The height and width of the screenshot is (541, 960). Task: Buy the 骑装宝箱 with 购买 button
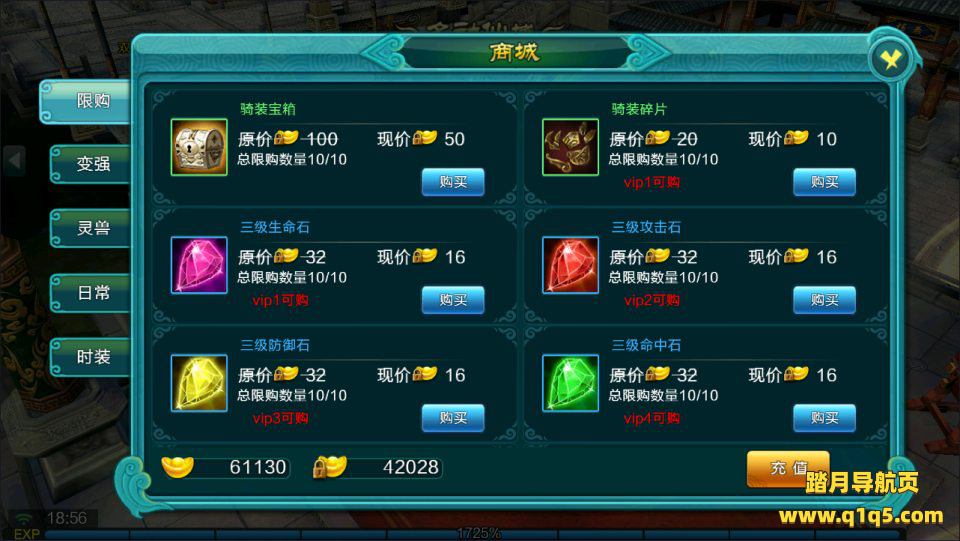pyautogui.click(x=453, y=182)
